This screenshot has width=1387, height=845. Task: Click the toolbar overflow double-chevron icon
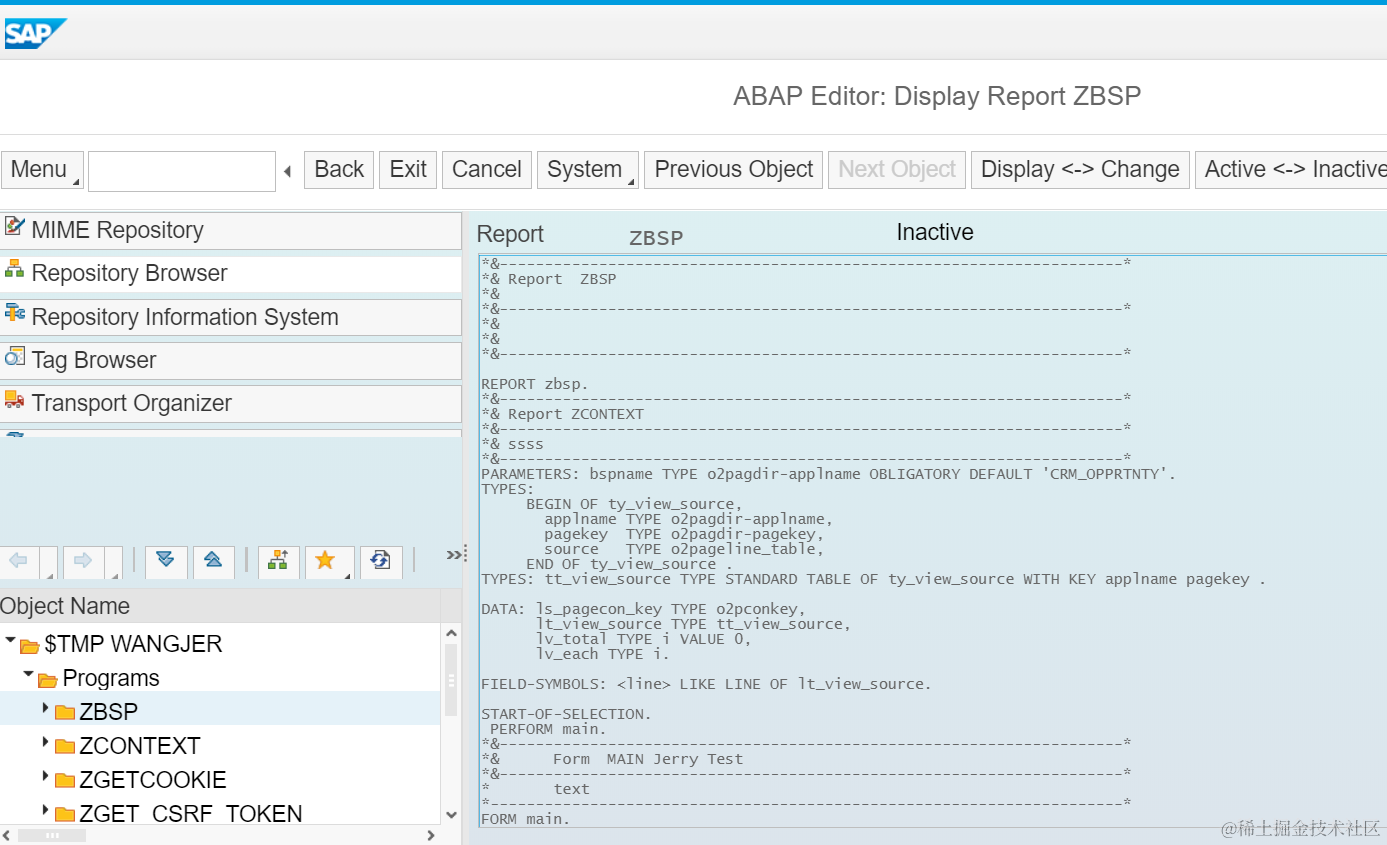coord(453,554)
